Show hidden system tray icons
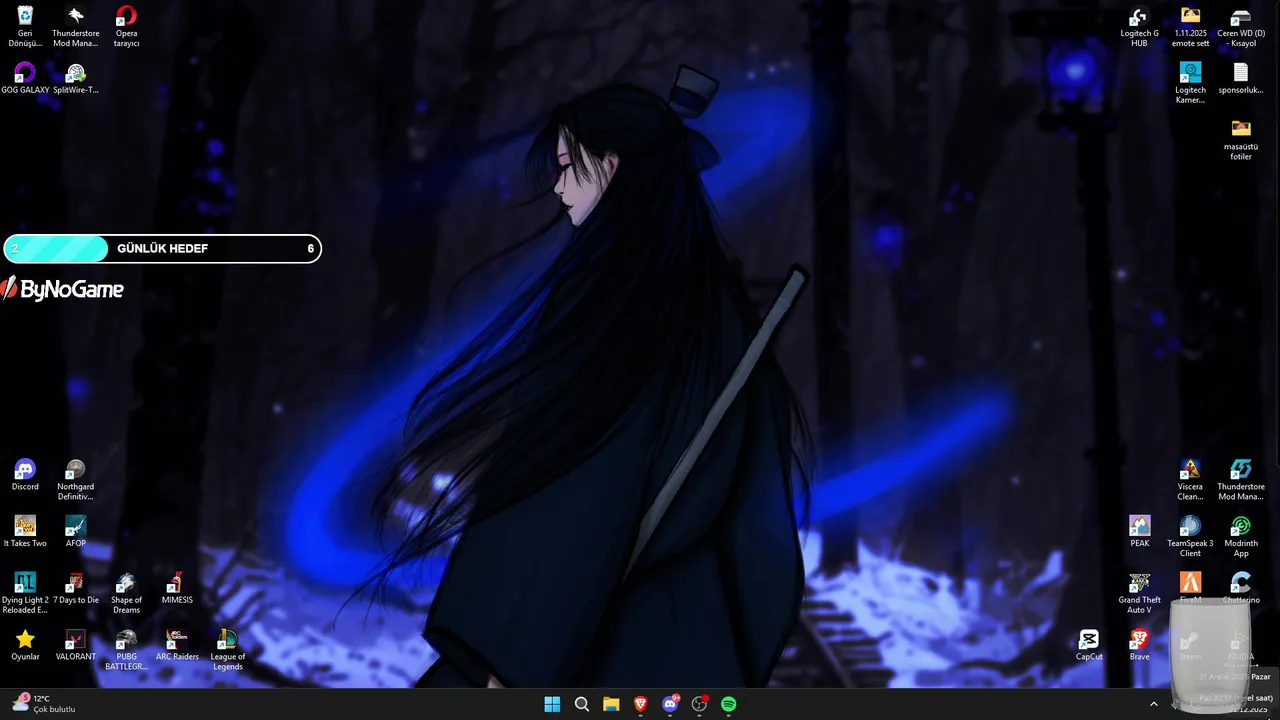This screenshot has height=720, width=1280. 1153,704
